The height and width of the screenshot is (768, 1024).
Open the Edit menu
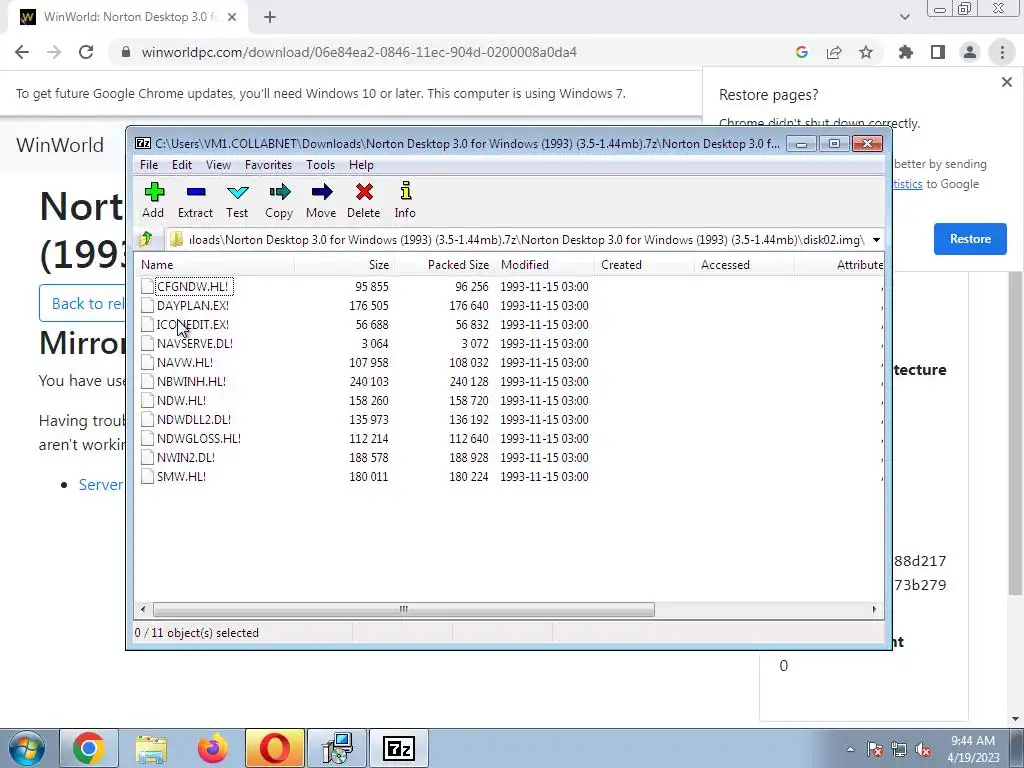182,165
